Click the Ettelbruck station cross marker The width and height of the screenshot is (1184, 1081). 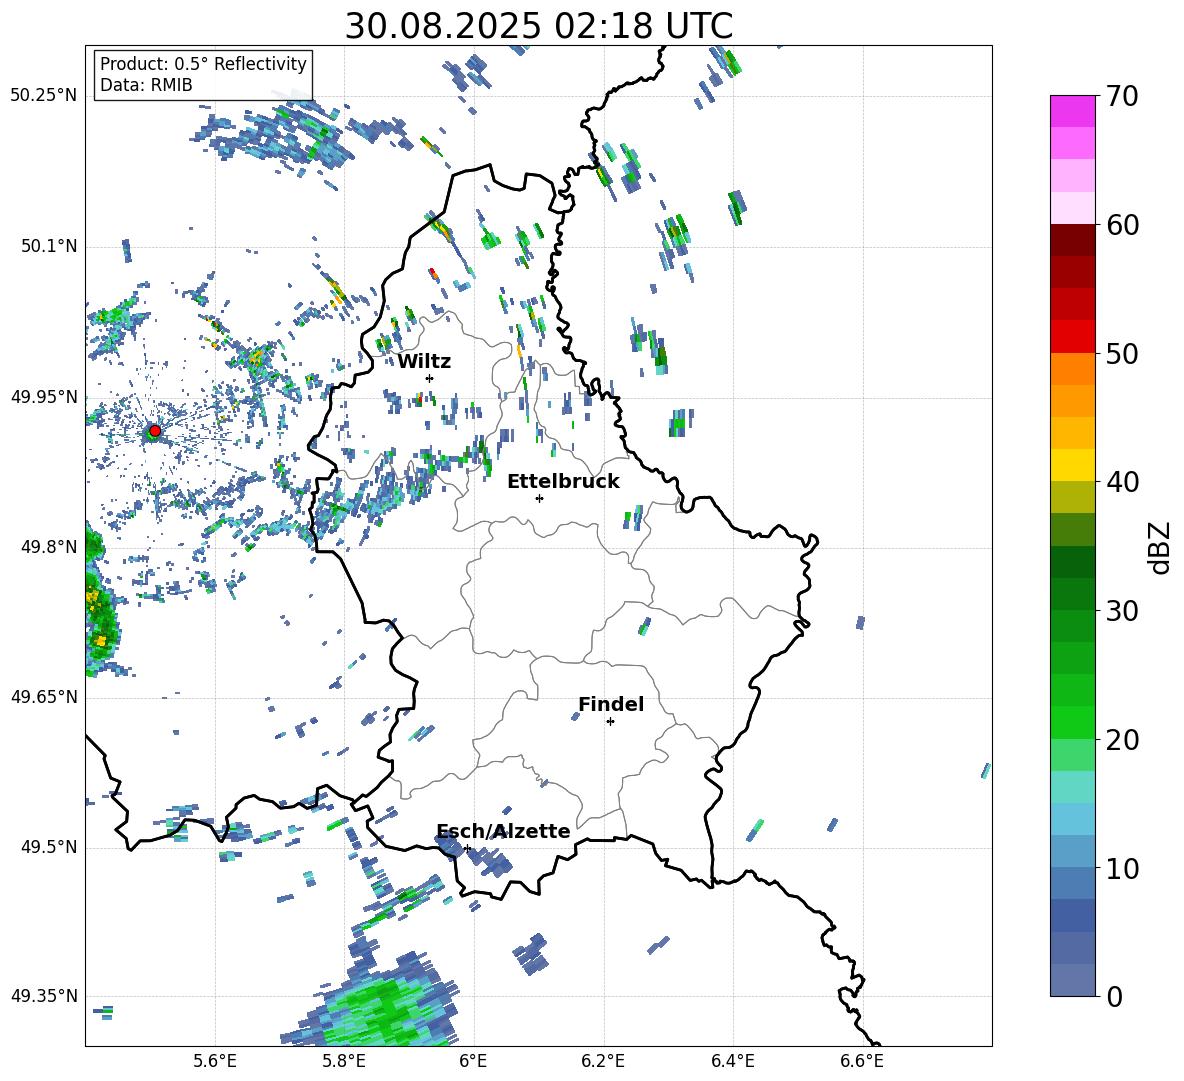click(539, 498)
